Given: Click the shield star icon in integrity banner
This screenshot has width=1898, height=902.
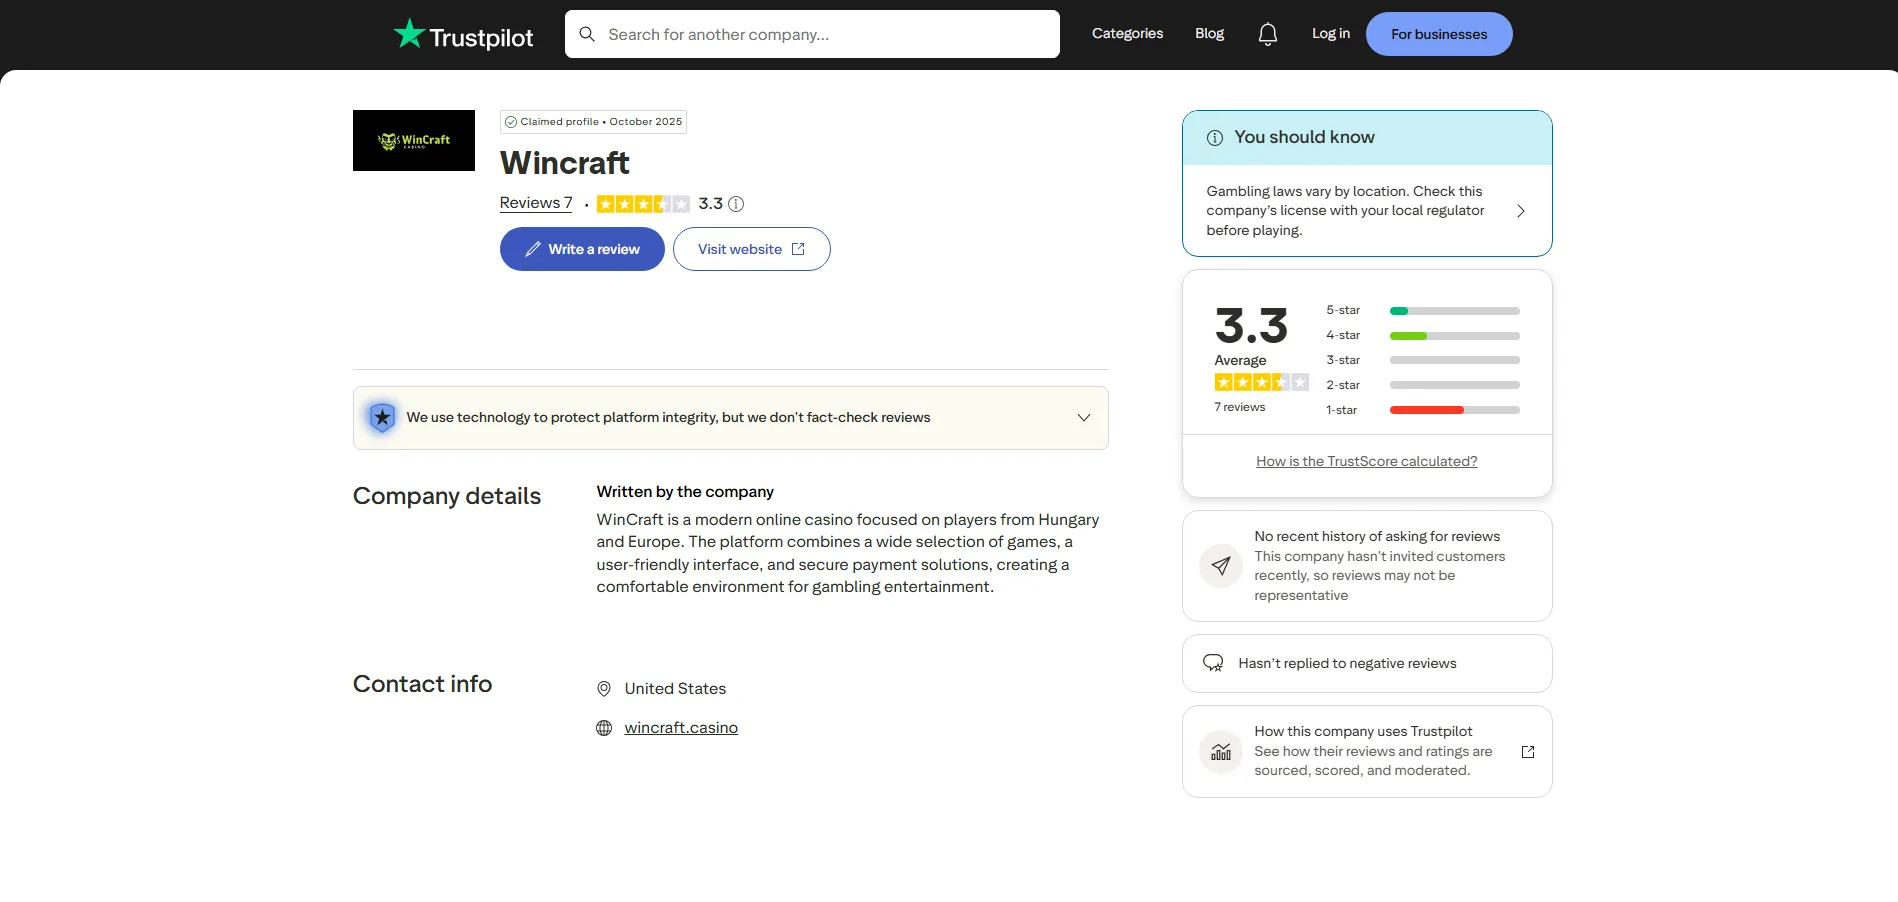Looking at the screenshot, I should point(382,417).
